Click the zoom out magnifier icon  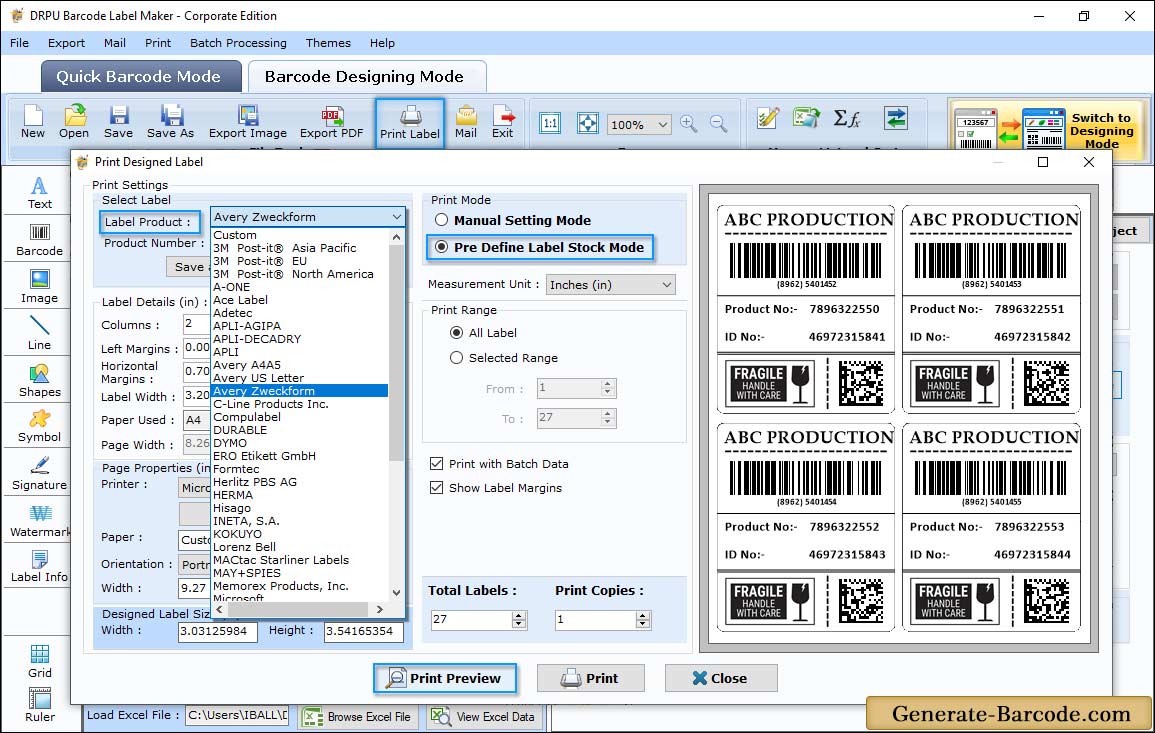pos(718,123)
